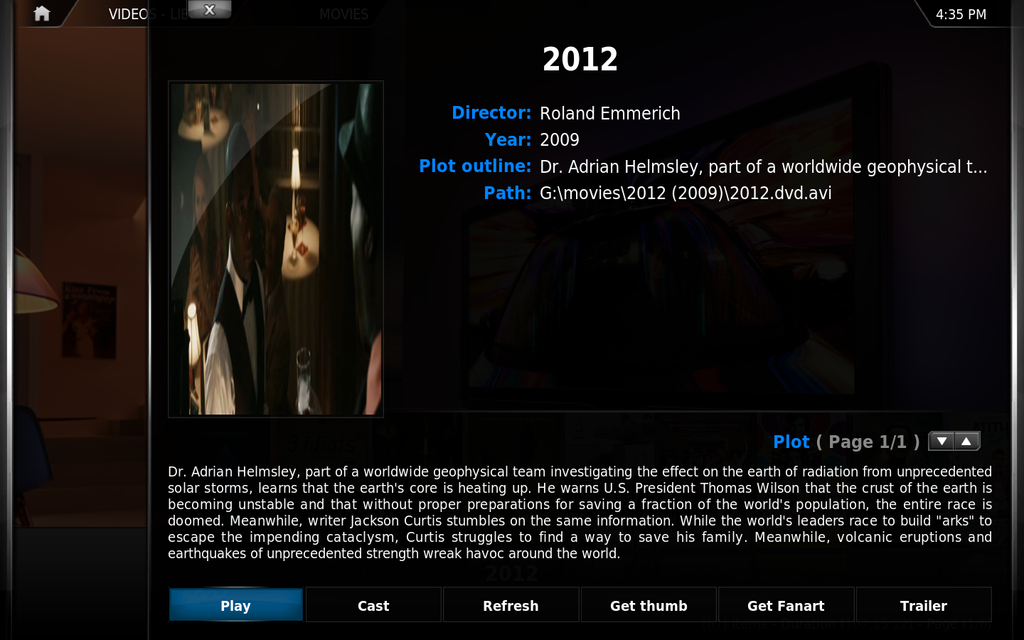Click the 2012 movie poster thumbnail

click(x=276, y=249)
